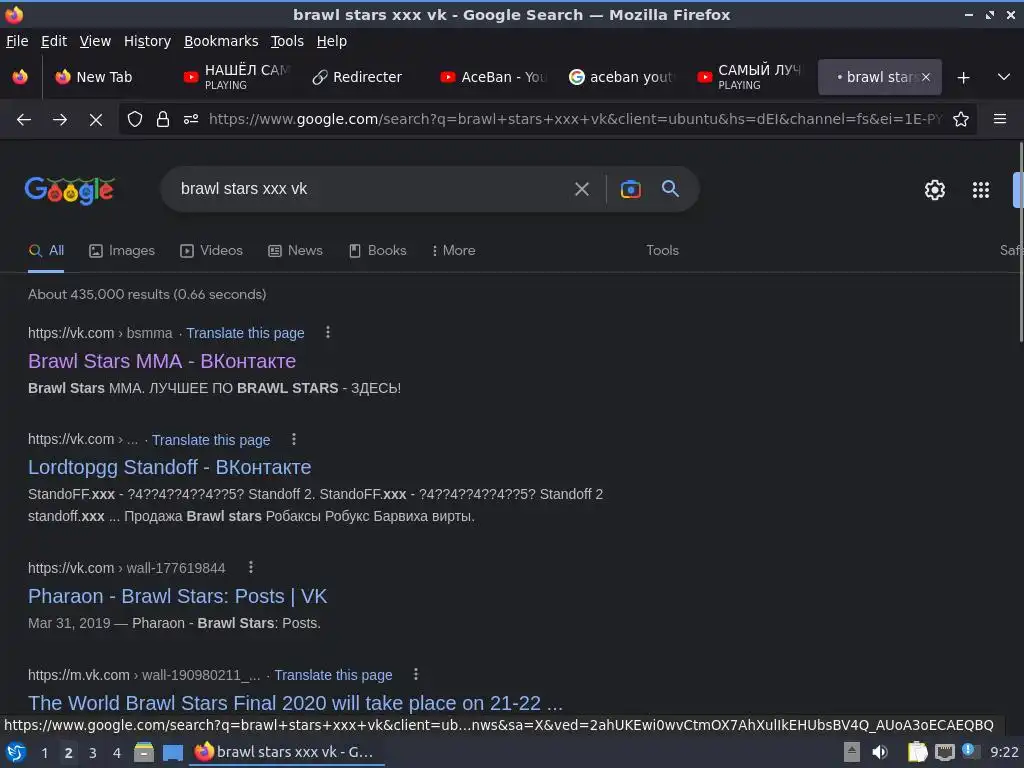Open Brawl Stars MMA - ВКонтакте result
Screen dimensions: 1024x768
coord(162,361)
